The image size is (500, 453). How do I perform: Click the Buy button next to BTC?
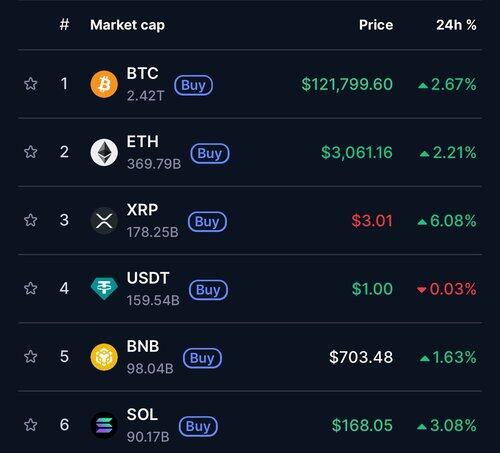193,85
